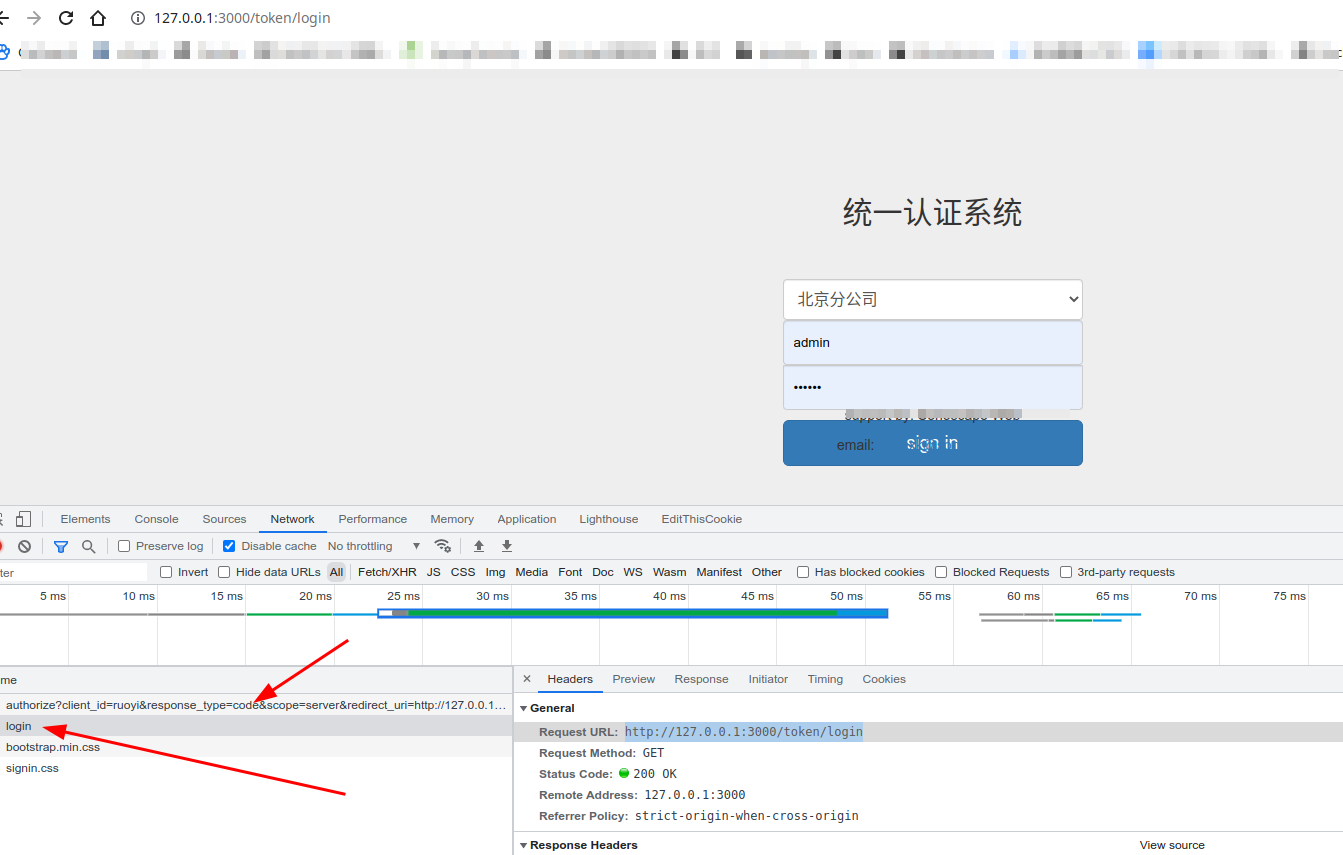Toggle the network filter bar funnel icon

point(61,546)
